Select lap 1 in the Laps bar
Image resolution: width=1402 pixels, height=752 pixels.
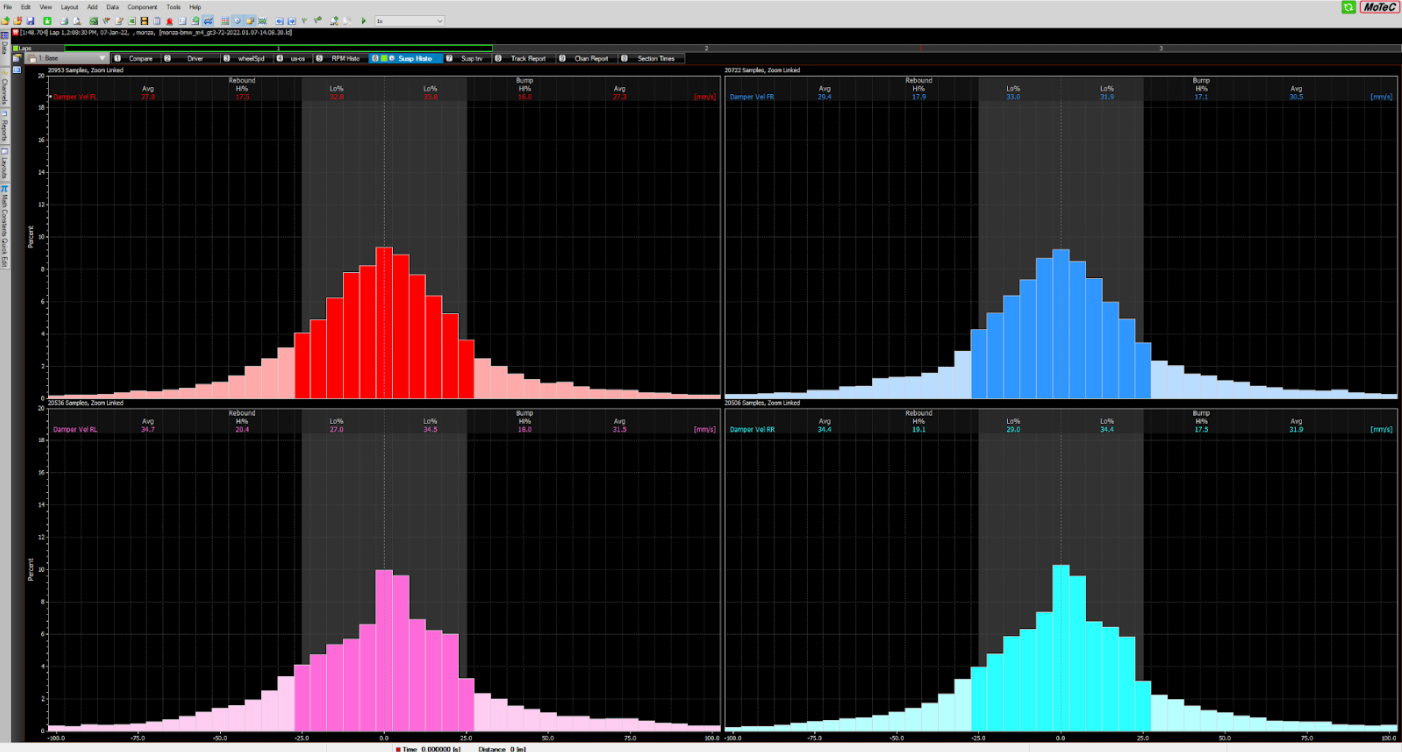pyautogui.click(x=278, y=48)
